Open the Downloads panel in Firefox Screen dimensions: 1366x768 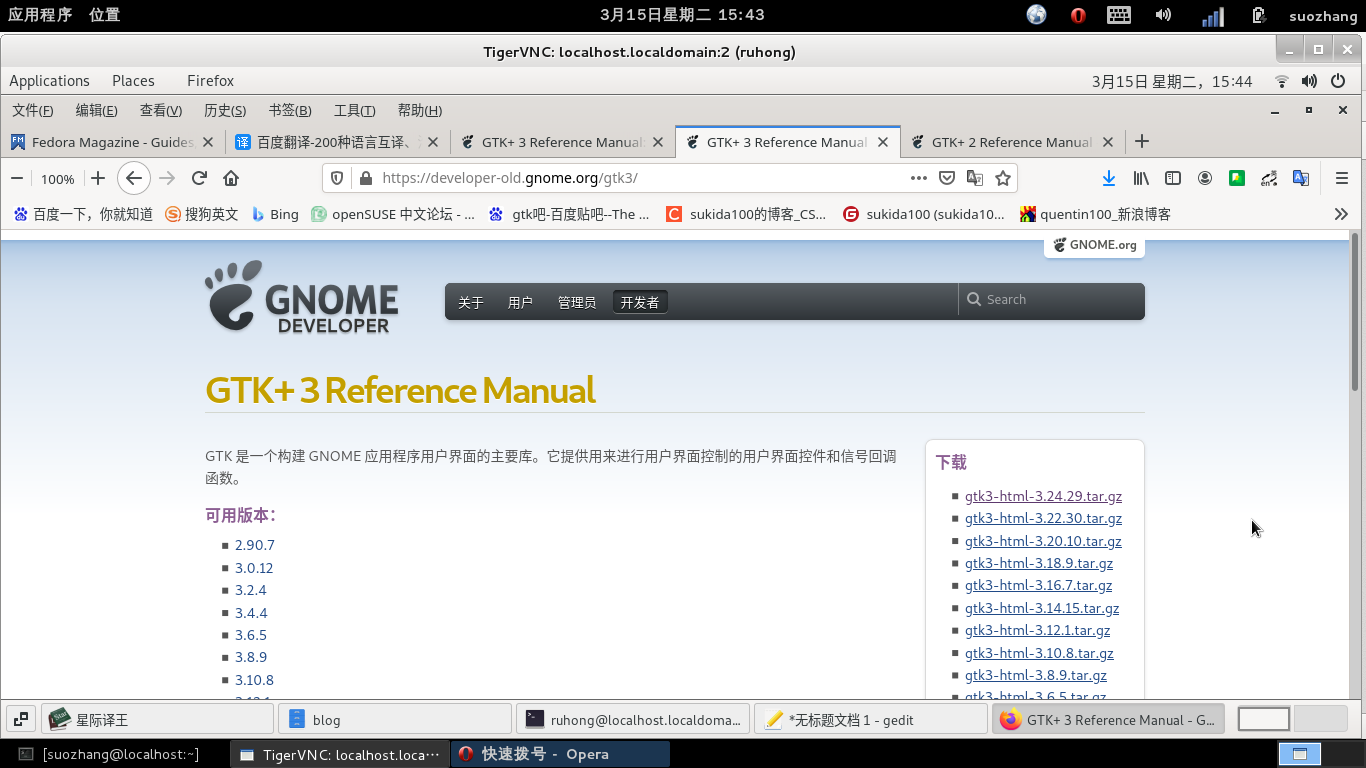1108,177
